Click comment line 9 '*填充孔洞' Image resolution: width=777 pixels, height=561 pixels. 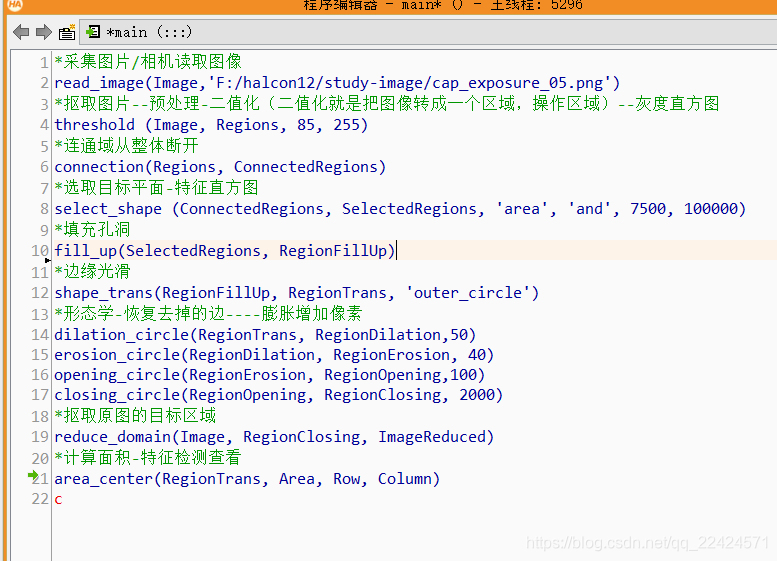[x=92, y=229]
